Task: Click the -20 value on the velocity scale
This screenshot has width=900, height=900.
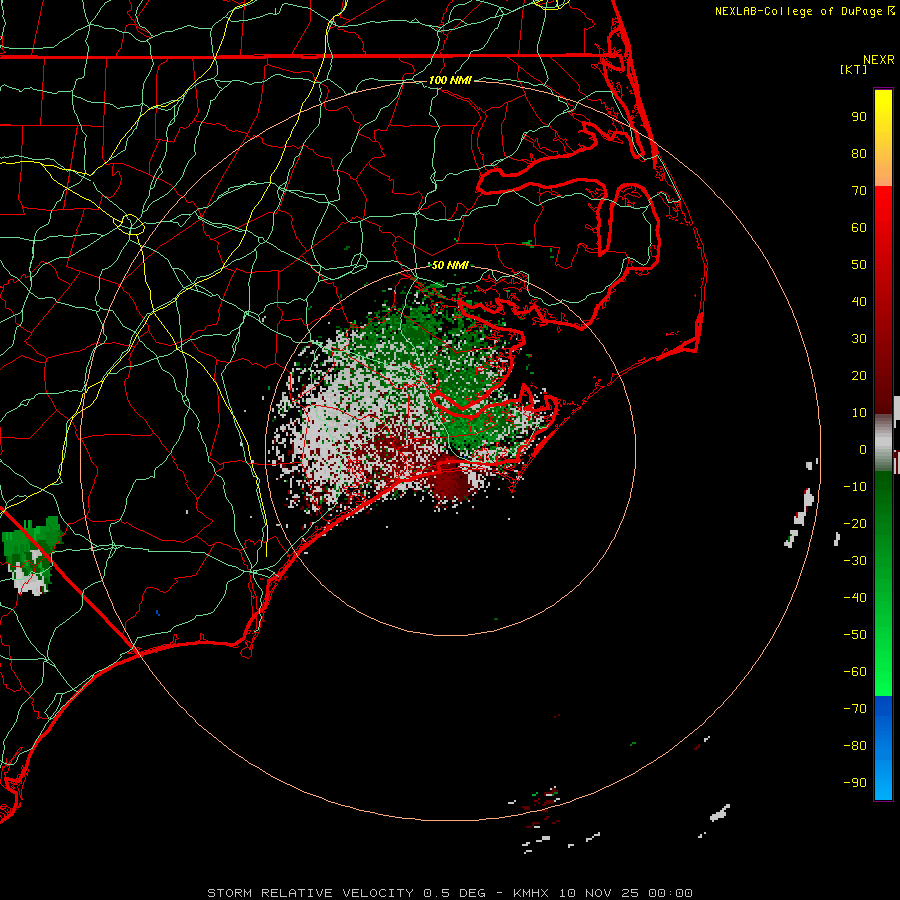Action: click(855, 523)
